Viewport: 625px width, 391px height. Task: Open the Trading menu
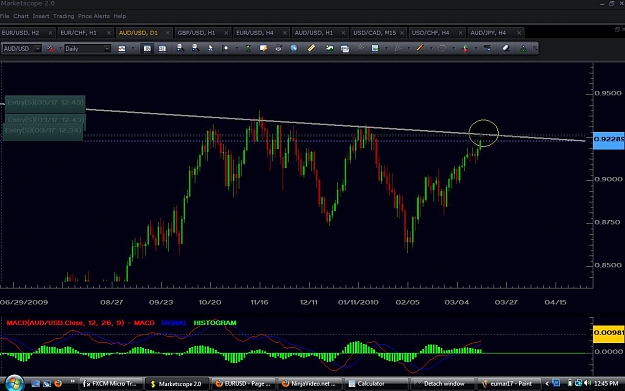pyautogui.click(x=63, y=16)
